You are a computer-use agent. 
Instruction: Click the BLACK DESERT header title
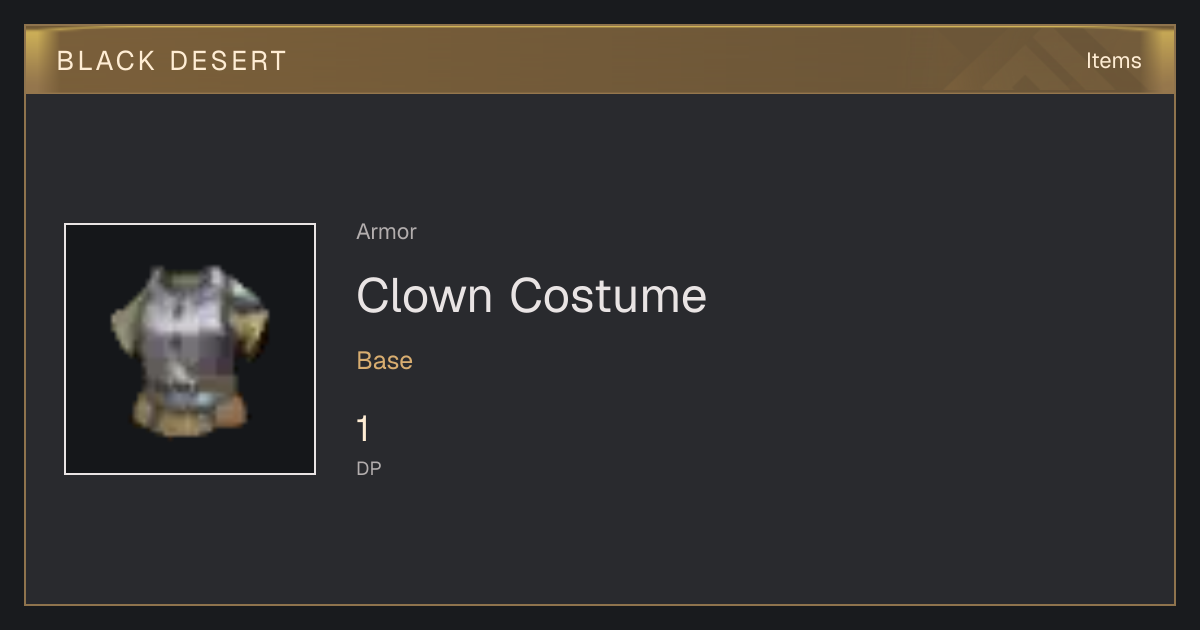point(171,61)
